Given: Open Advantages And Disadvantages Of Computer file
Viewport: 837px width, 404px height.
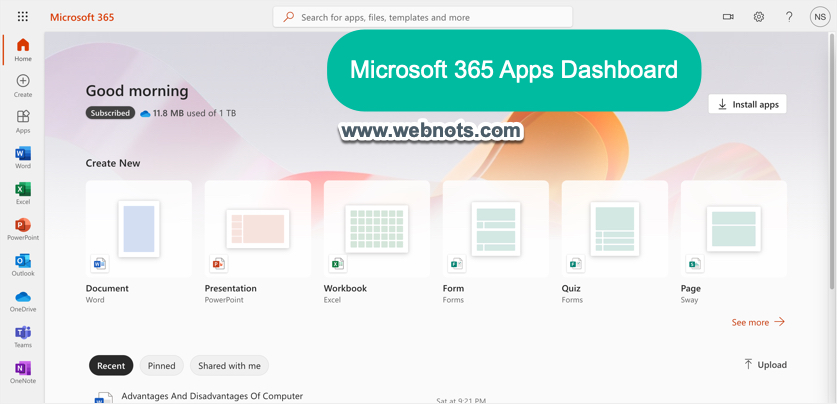Looking at the screenshot, I should click(212, 396).
